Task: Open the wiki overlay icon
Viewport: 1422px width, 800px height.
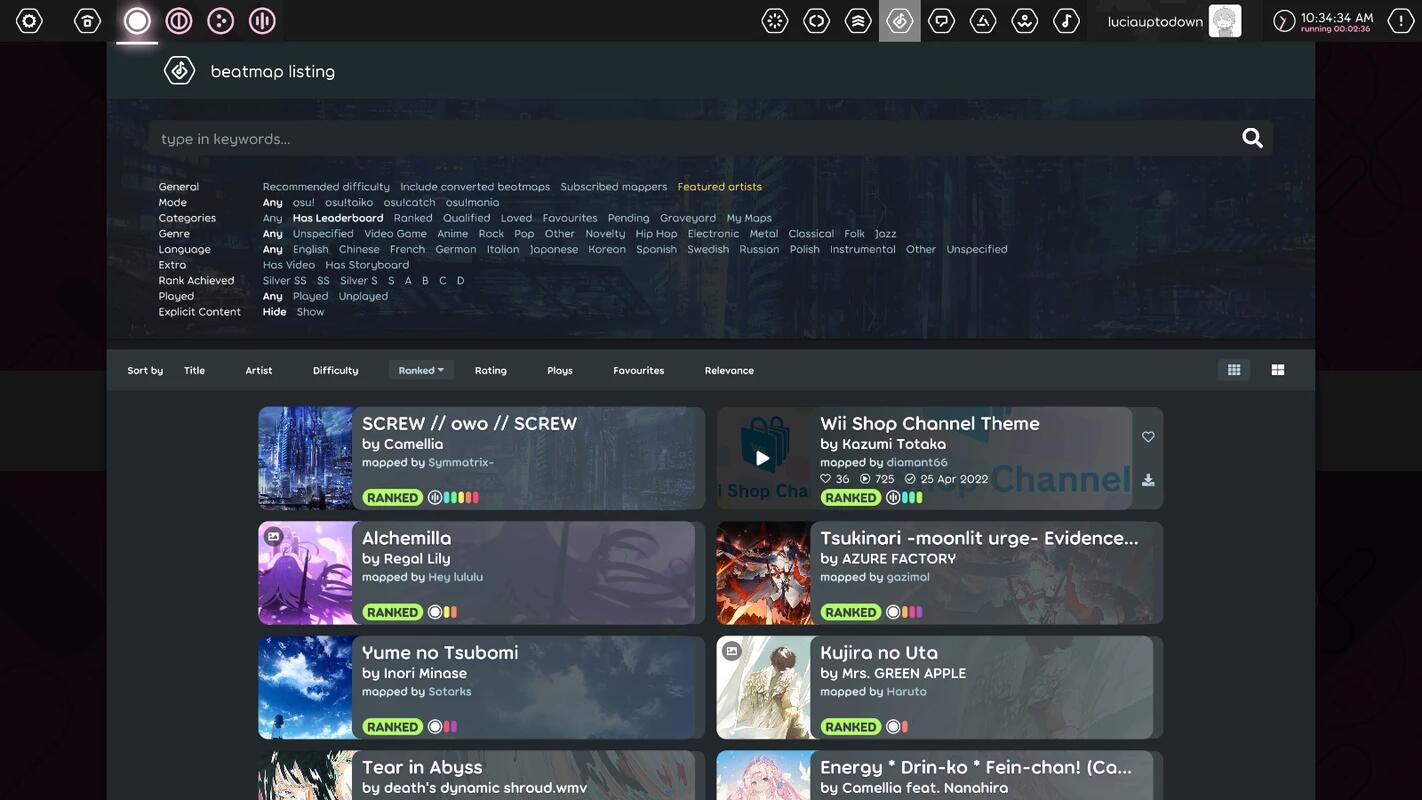Action: 1025,21
